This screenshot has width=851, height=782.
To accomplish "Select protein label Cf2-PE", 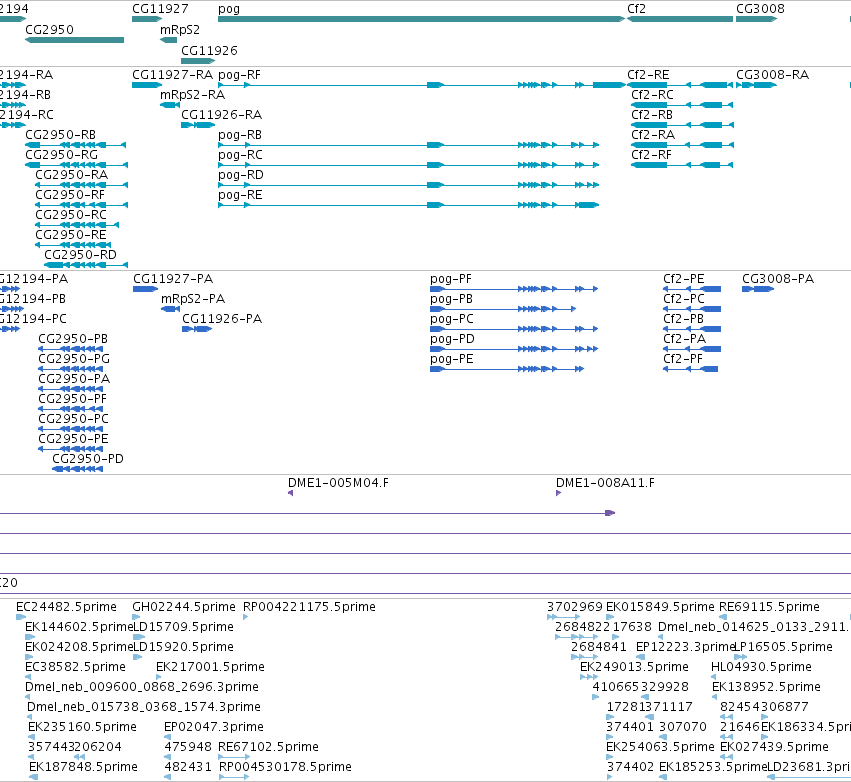I will click(683, 279).
